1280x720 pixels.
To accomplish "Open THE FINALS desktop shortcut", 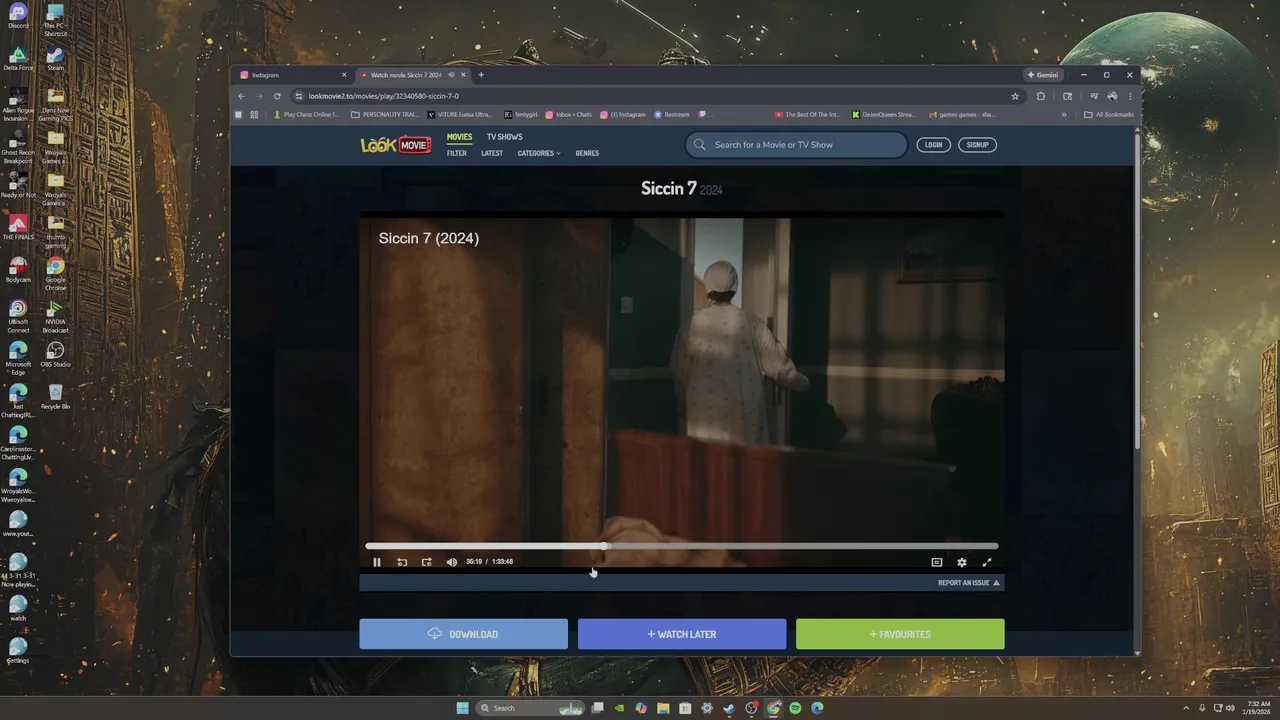I will [x=18, y=228].
